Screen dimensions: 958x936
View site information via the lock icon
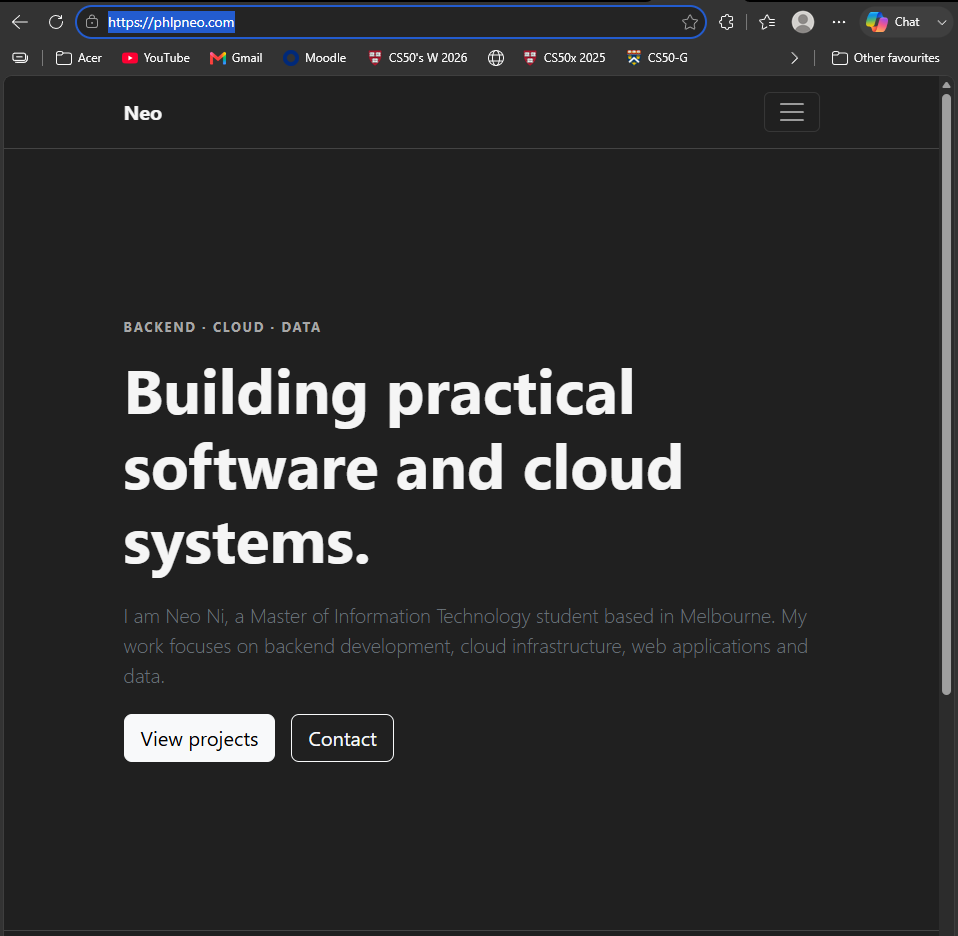pos(92,22)
